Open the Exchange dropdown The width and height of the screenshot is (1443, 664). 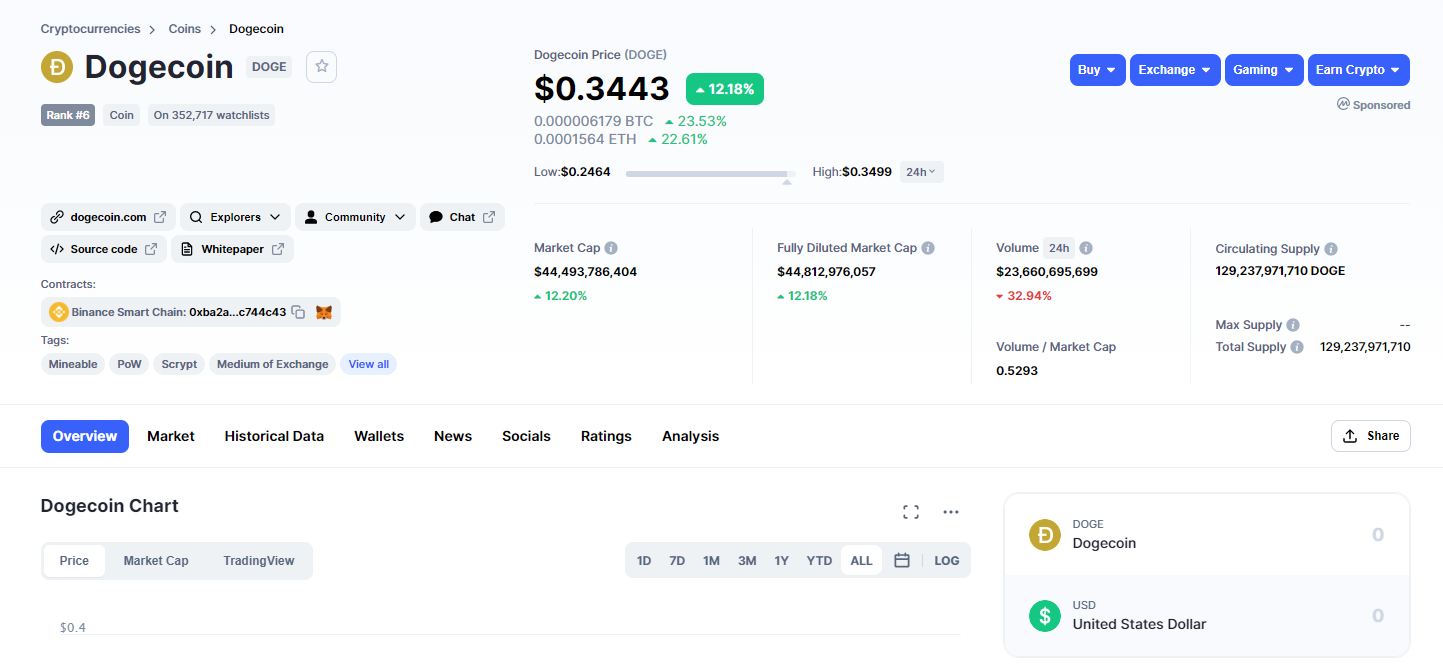(x=1175, y=70)
